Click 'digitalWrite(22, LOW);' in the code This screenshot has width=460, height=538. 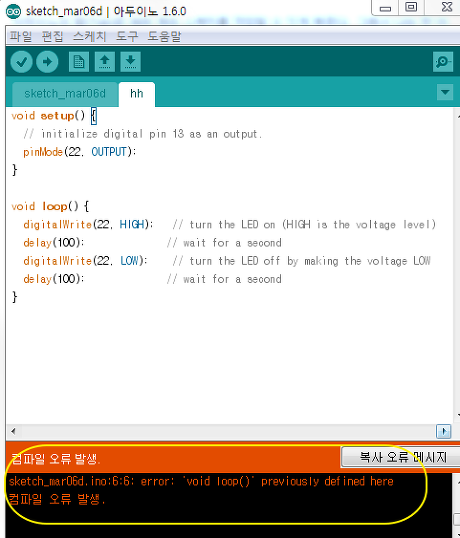85,261
